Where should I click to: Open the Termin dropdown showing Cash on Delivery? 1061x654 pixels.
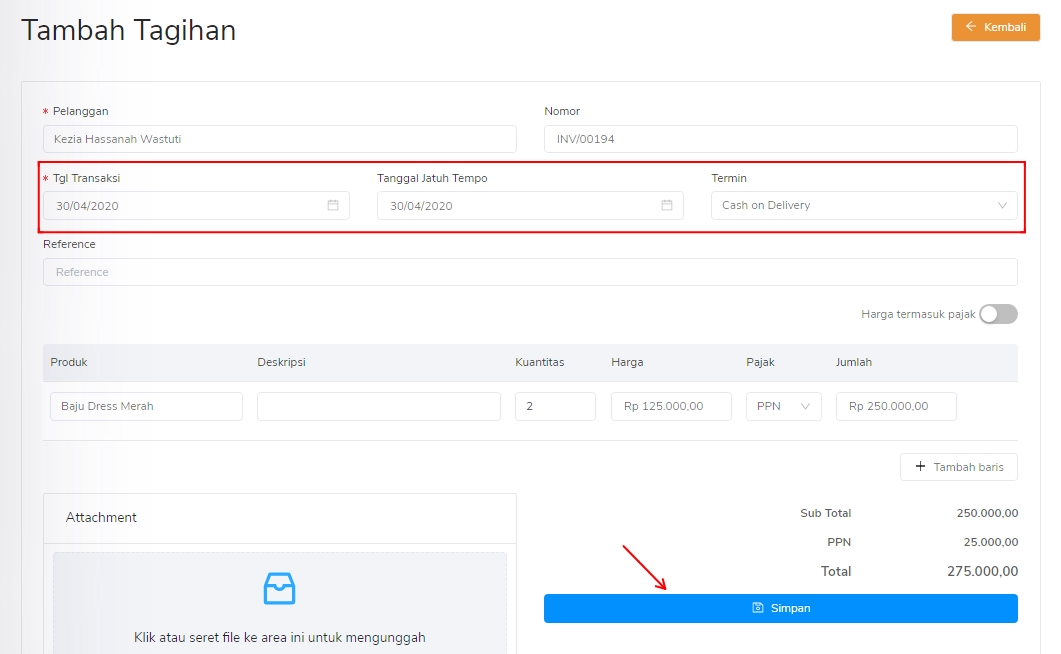click(x=864, y=205)
